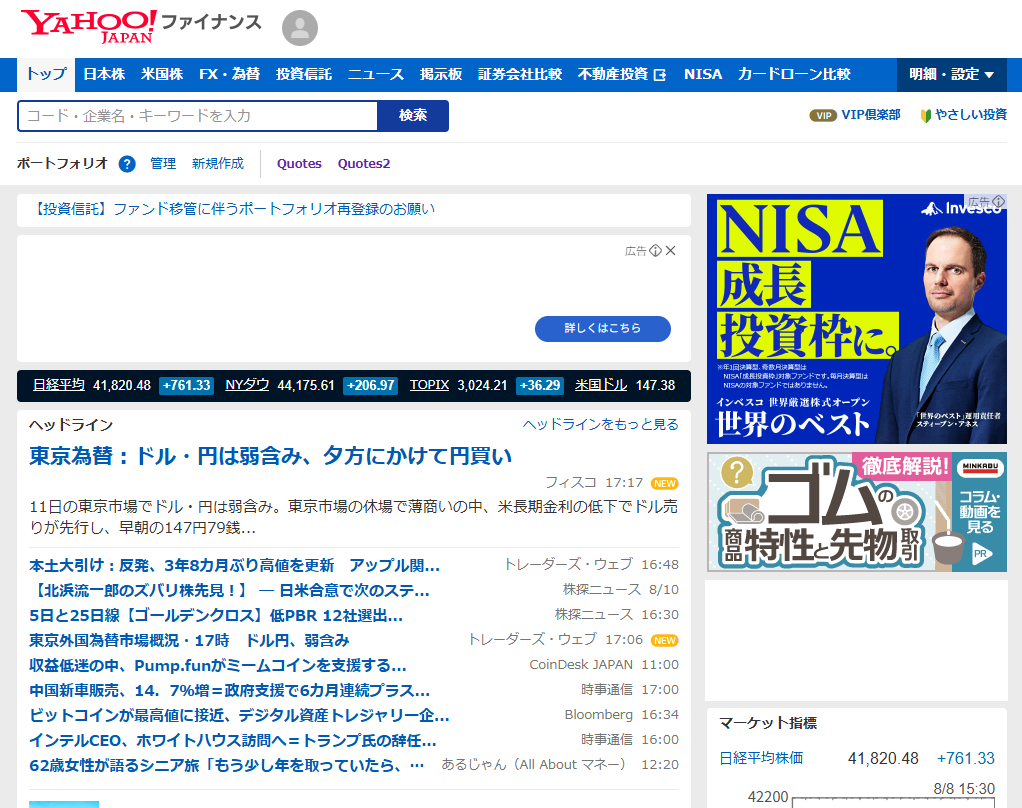
Task: Go to the ニュース tab
Action: pos(376,74)
